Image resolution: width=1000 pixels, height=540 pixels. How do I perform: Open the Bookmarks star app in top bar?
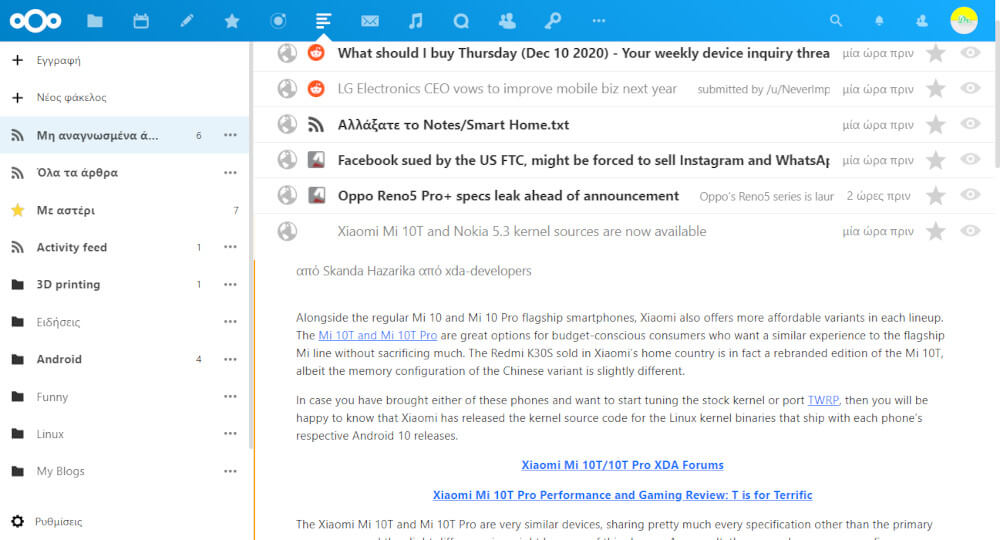point(232,21)
